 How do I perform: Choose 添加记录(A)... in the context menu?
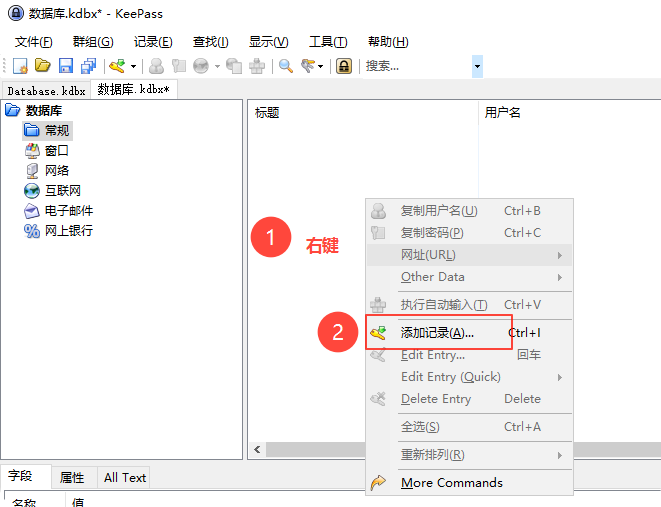pos(469,333)
